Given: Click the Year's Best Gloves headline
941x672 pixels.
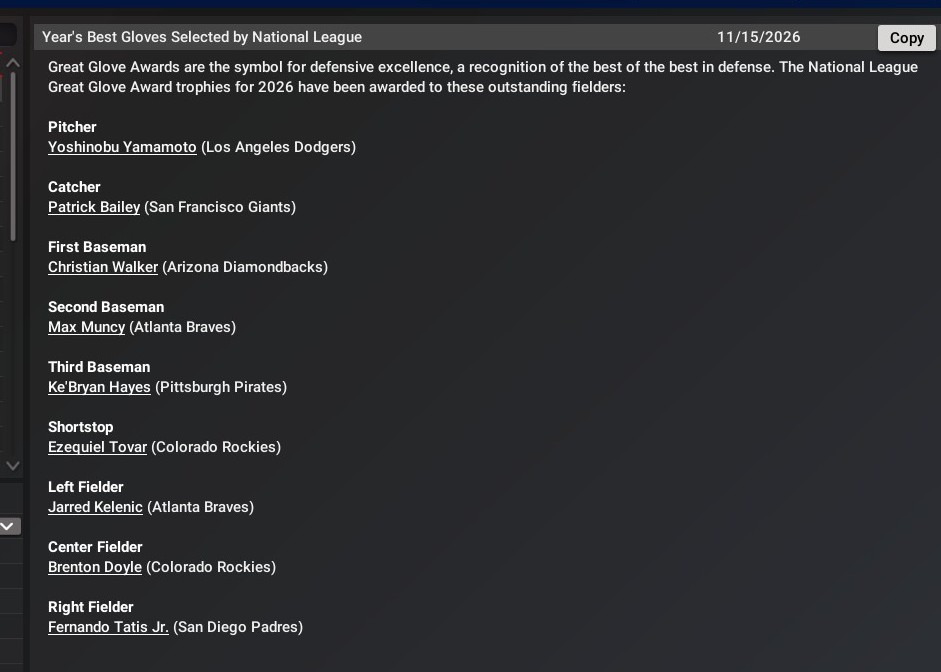Looking at the screenshot, I should point(202,37).
